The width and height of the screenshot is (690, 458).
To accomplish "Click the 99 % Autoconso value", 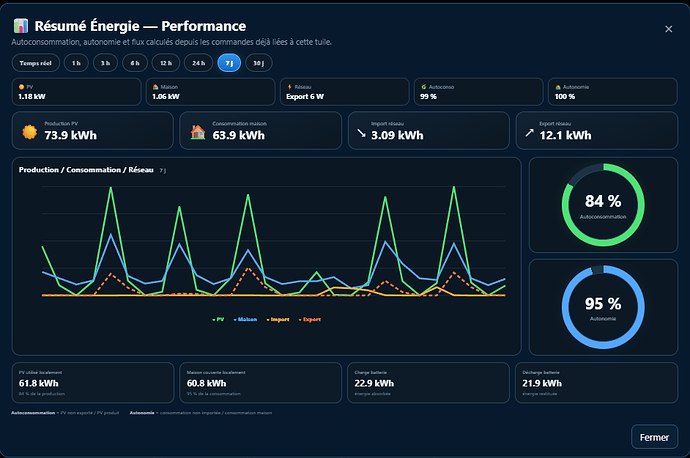I will (x=428, y=97).
